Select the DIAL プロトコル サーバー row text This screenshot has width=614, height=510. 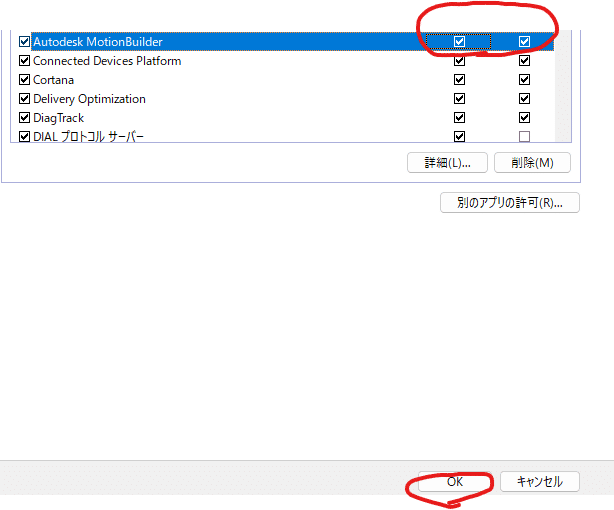click(88, 136)
